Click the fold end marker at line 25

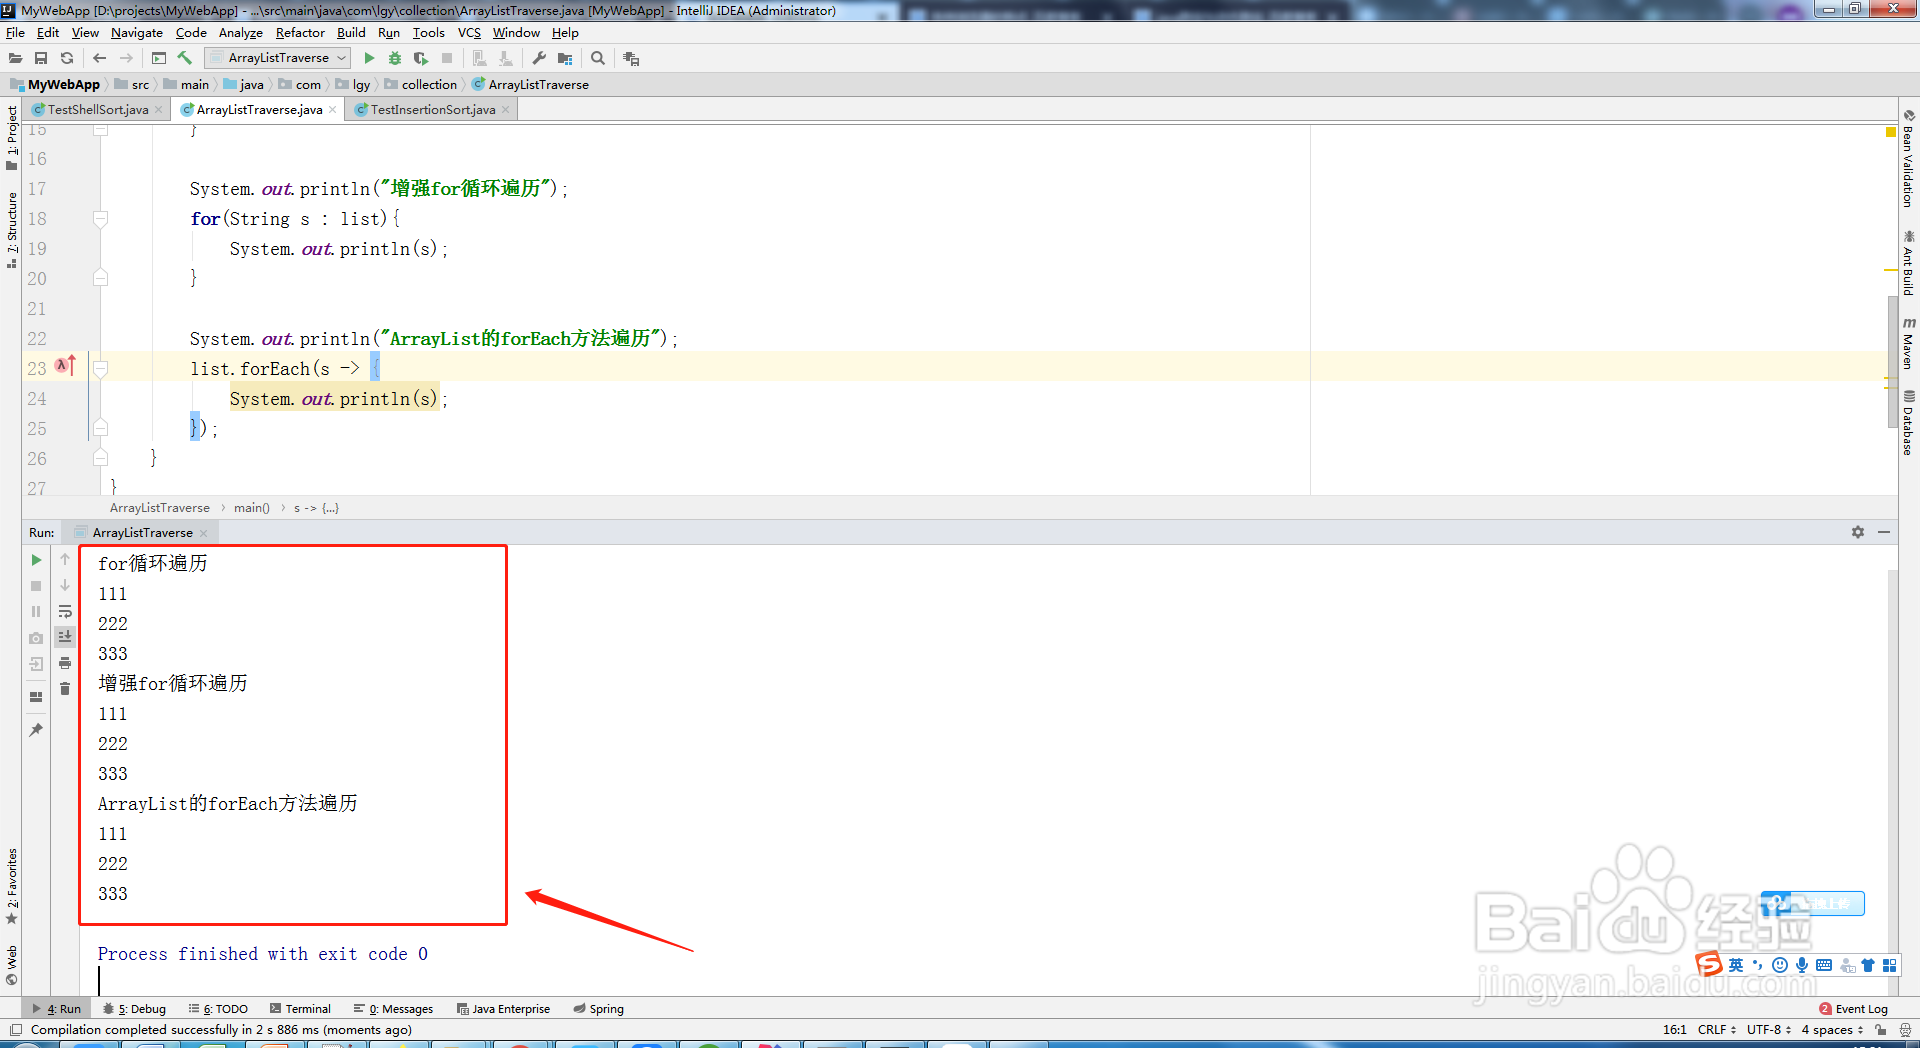(100, 428)
